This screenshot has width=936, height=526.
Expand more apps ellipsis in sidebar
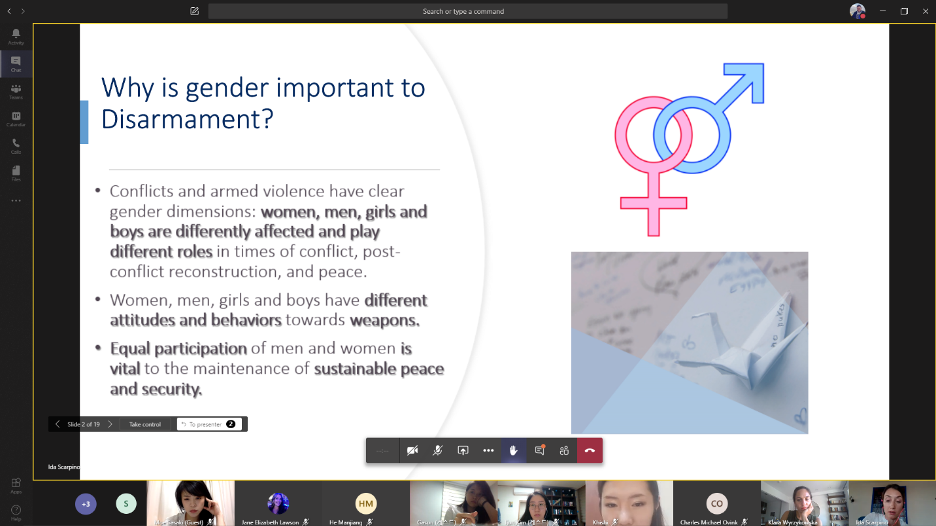[x=16, y=201]
